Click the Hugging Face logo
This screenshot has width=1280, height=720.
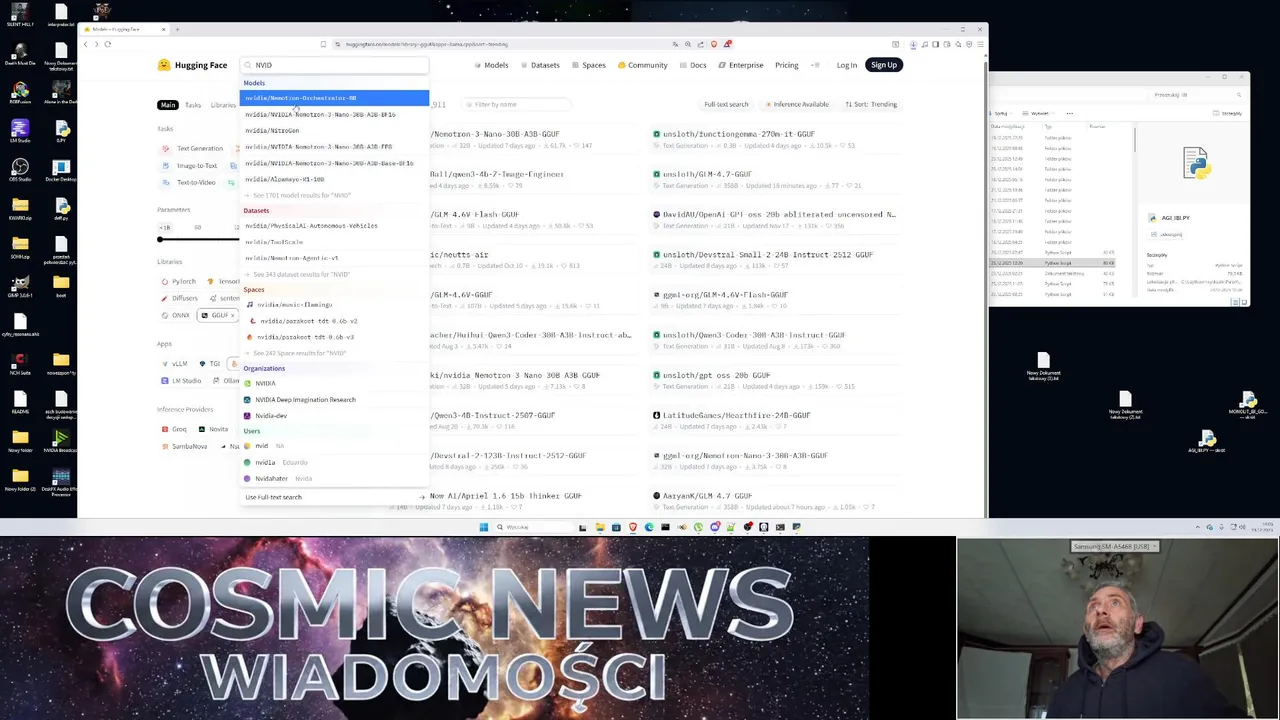coord(192,65)
